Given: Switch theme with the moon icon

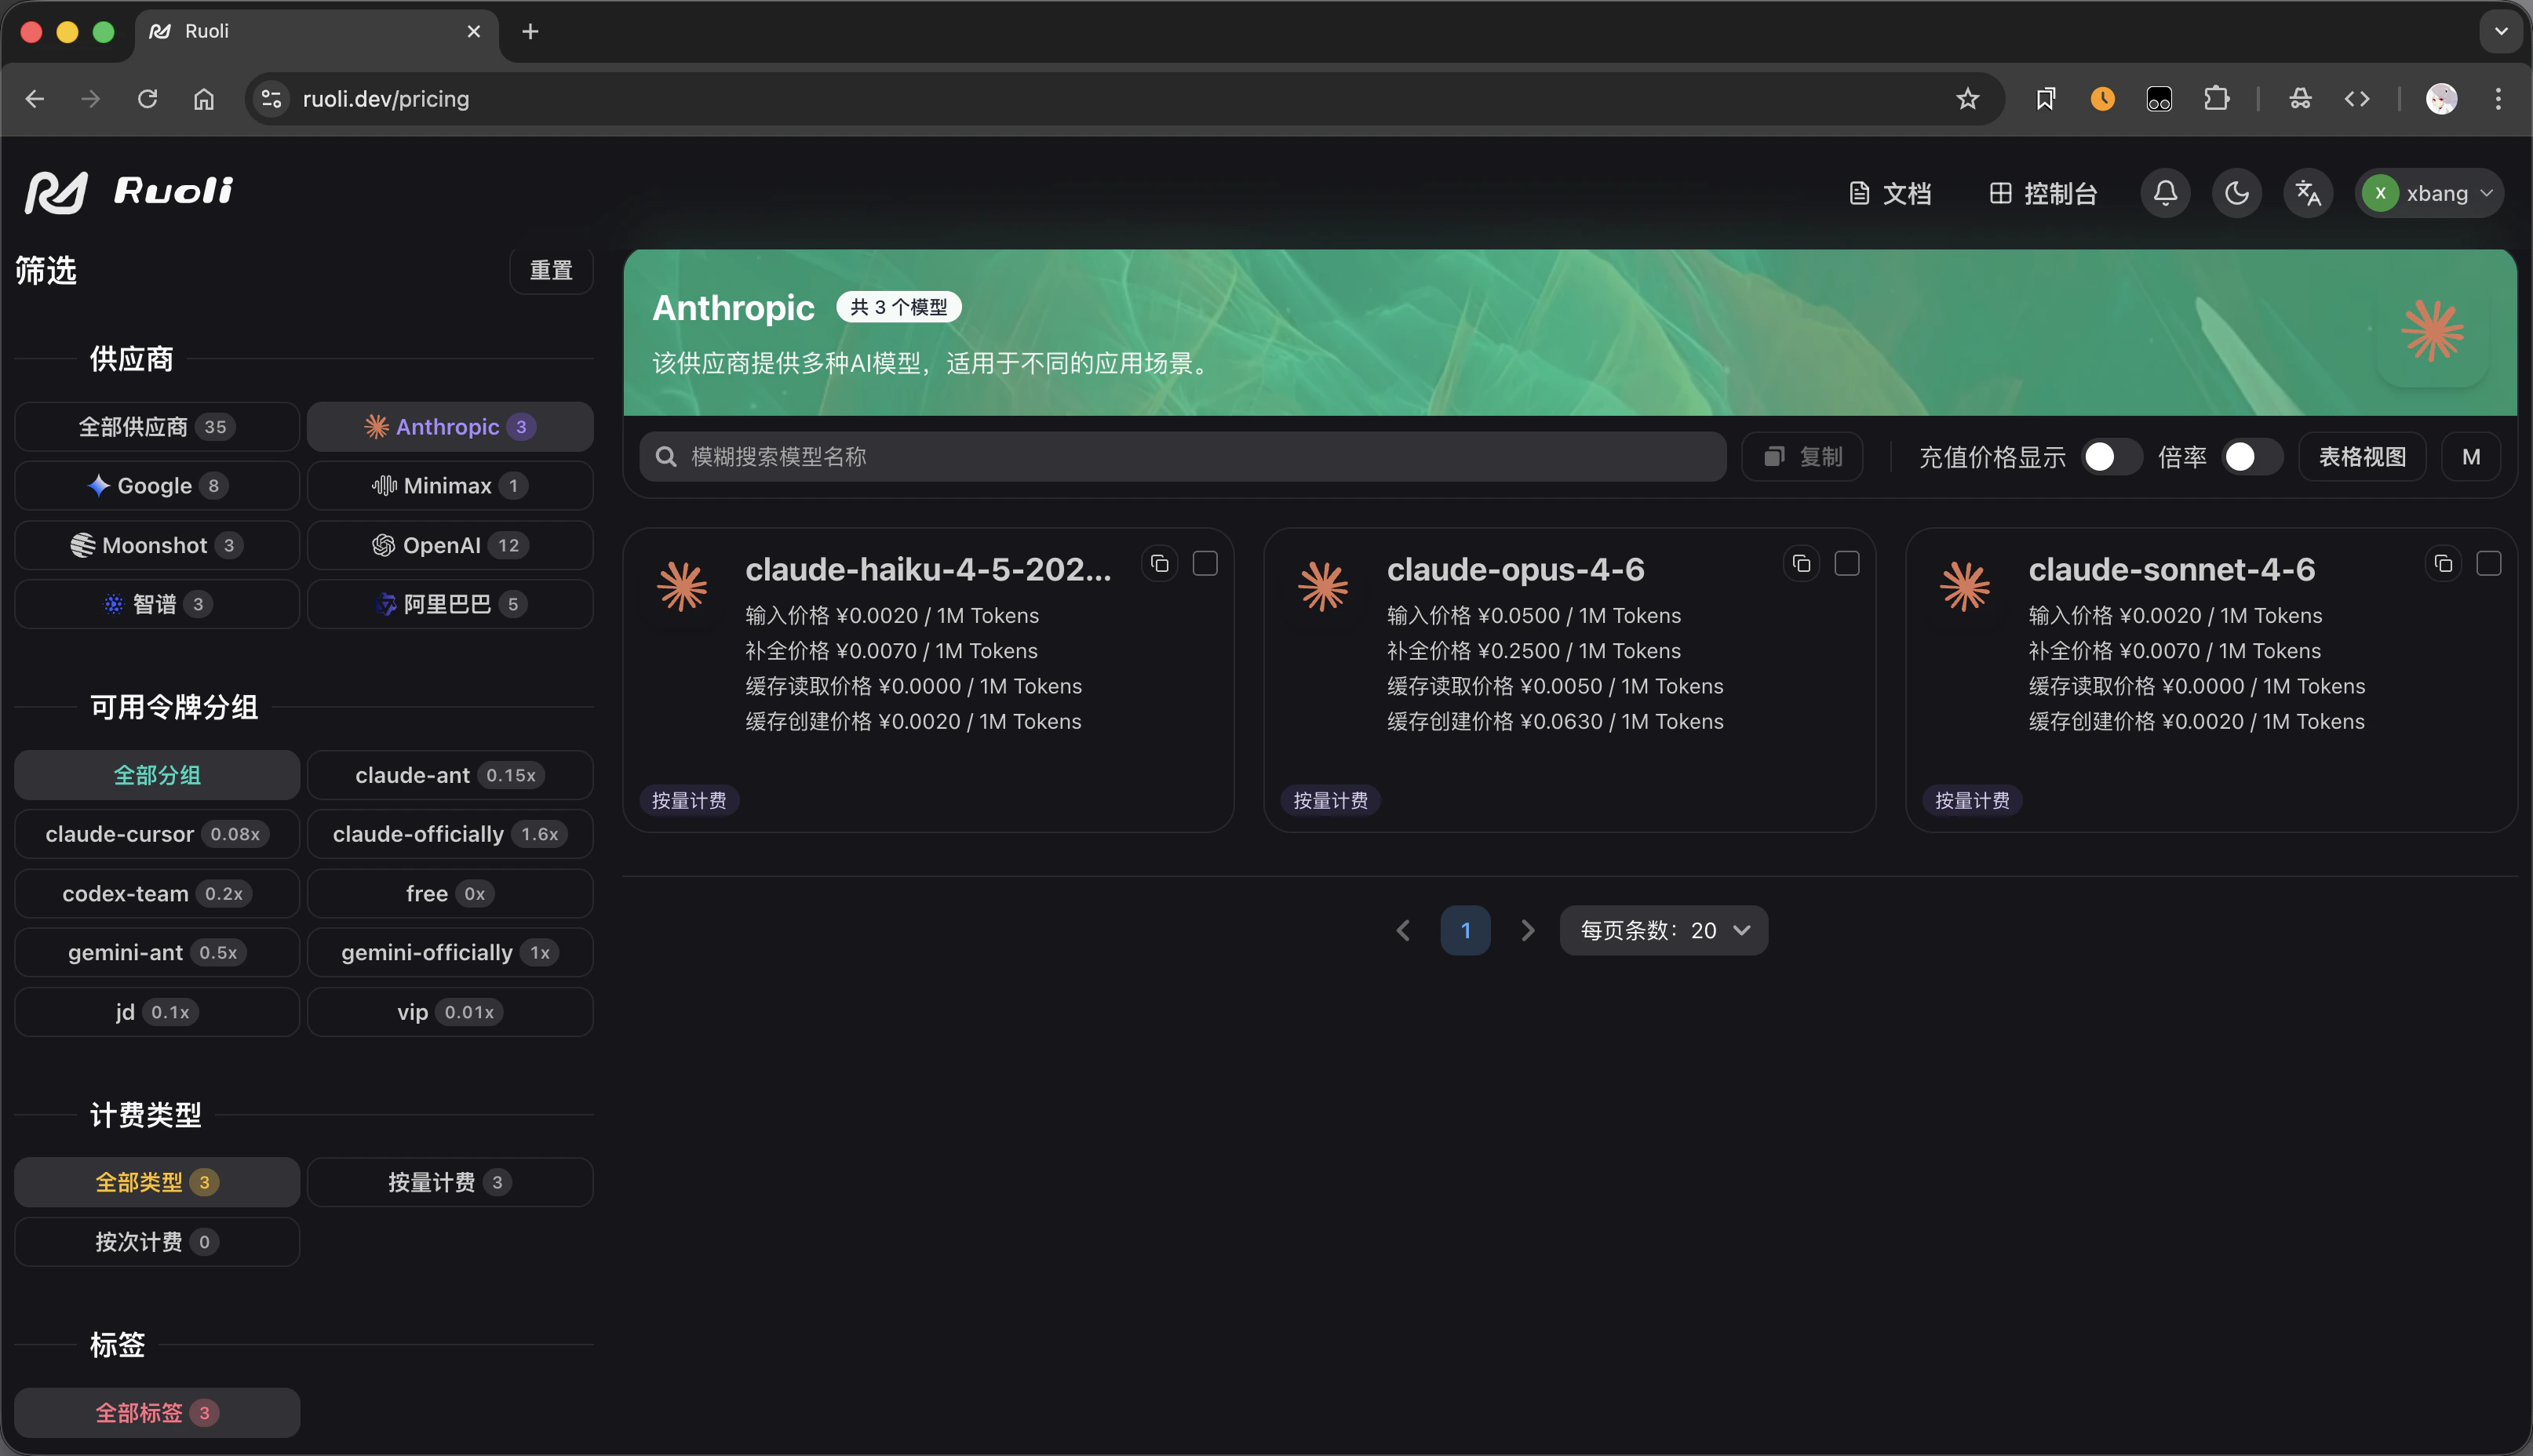Looking at the screenshot, I should tap(2237, 193).
